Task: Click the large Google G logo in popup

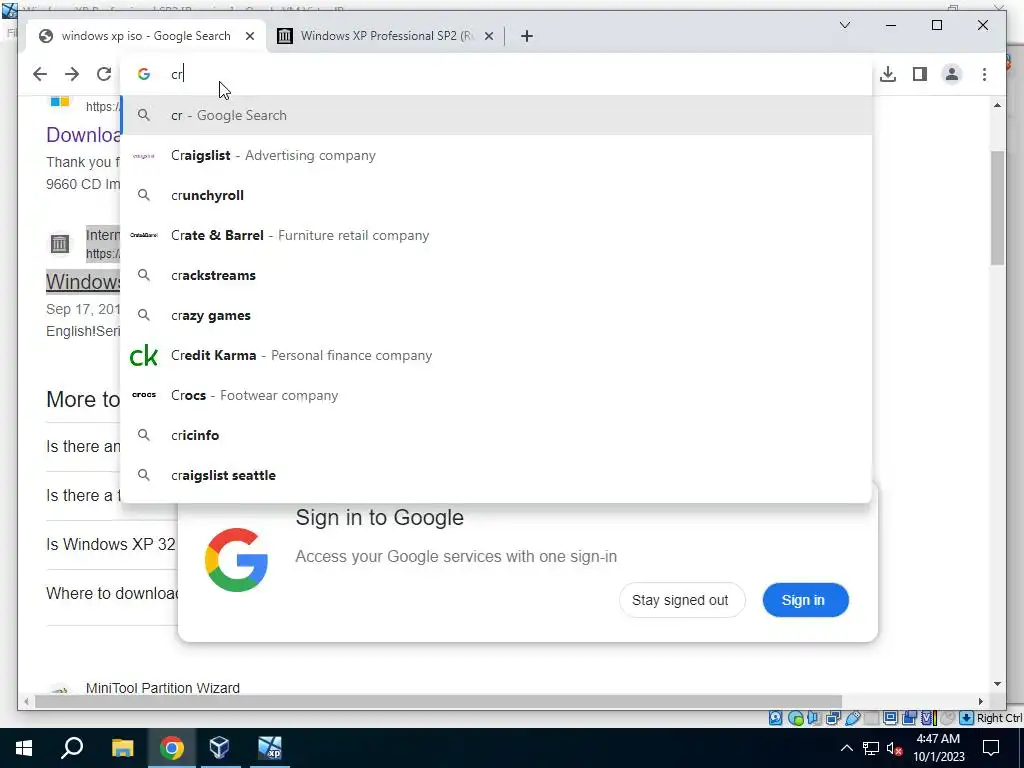Action: pos(236,560)
